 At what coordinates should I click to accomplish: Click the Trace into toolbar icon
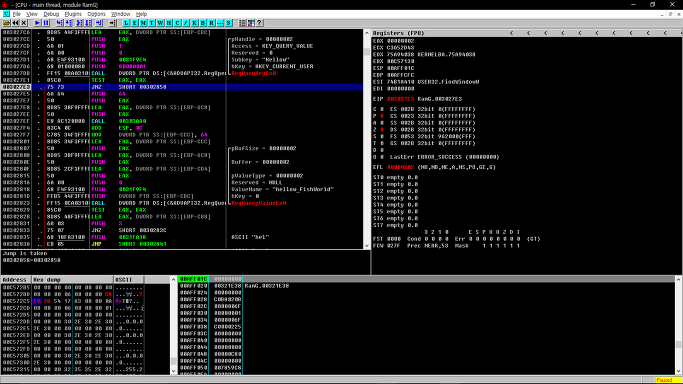80,23
